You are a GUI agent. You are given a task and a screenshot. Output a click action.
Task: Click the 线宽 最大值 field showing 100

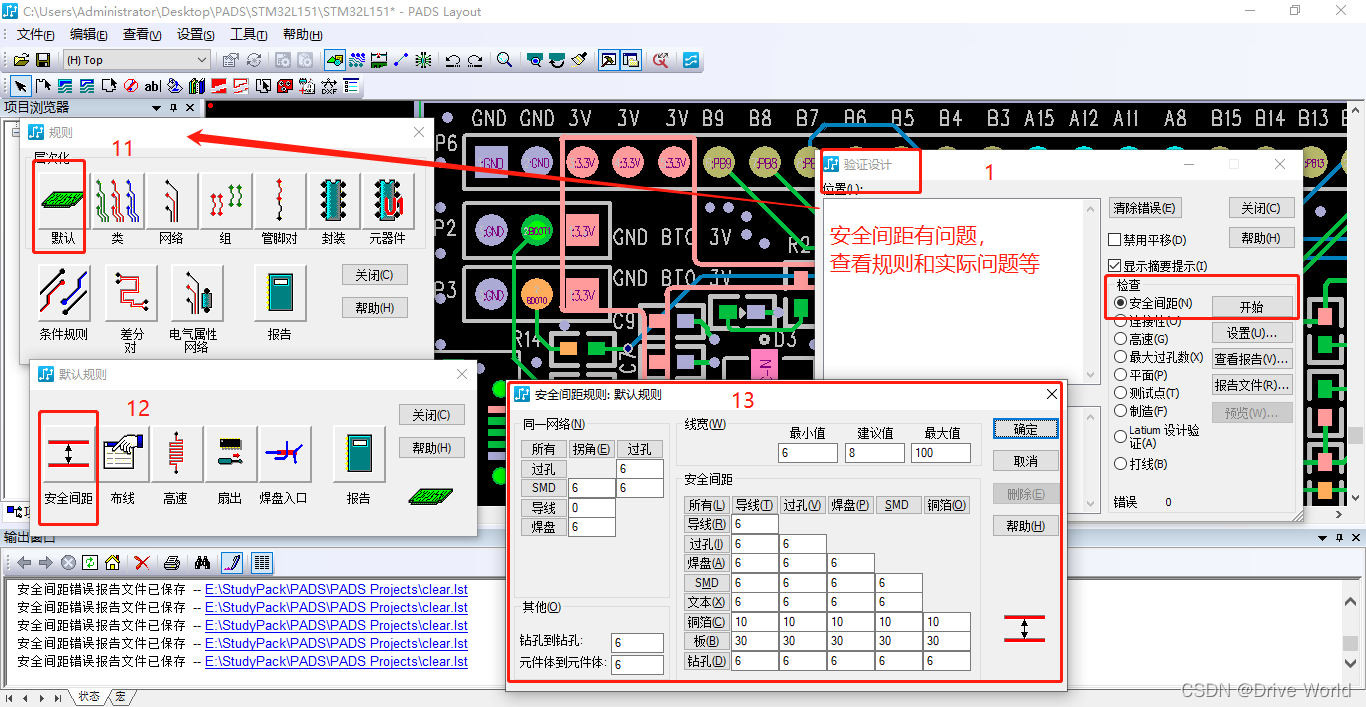point(941,453)
